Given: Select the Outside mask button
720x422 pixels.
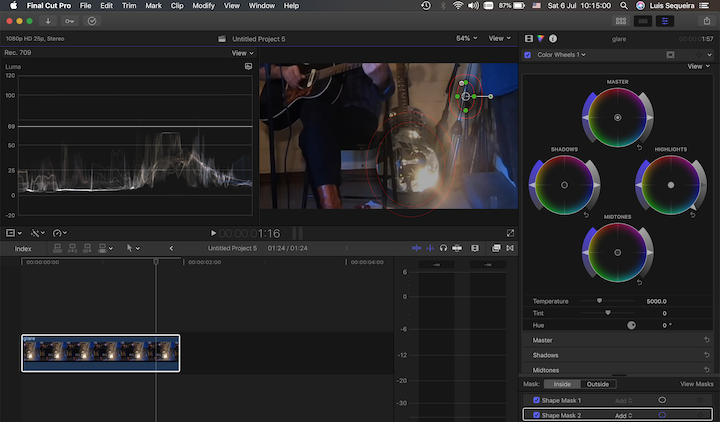Looking at the screenshot, I should [598, 384].
